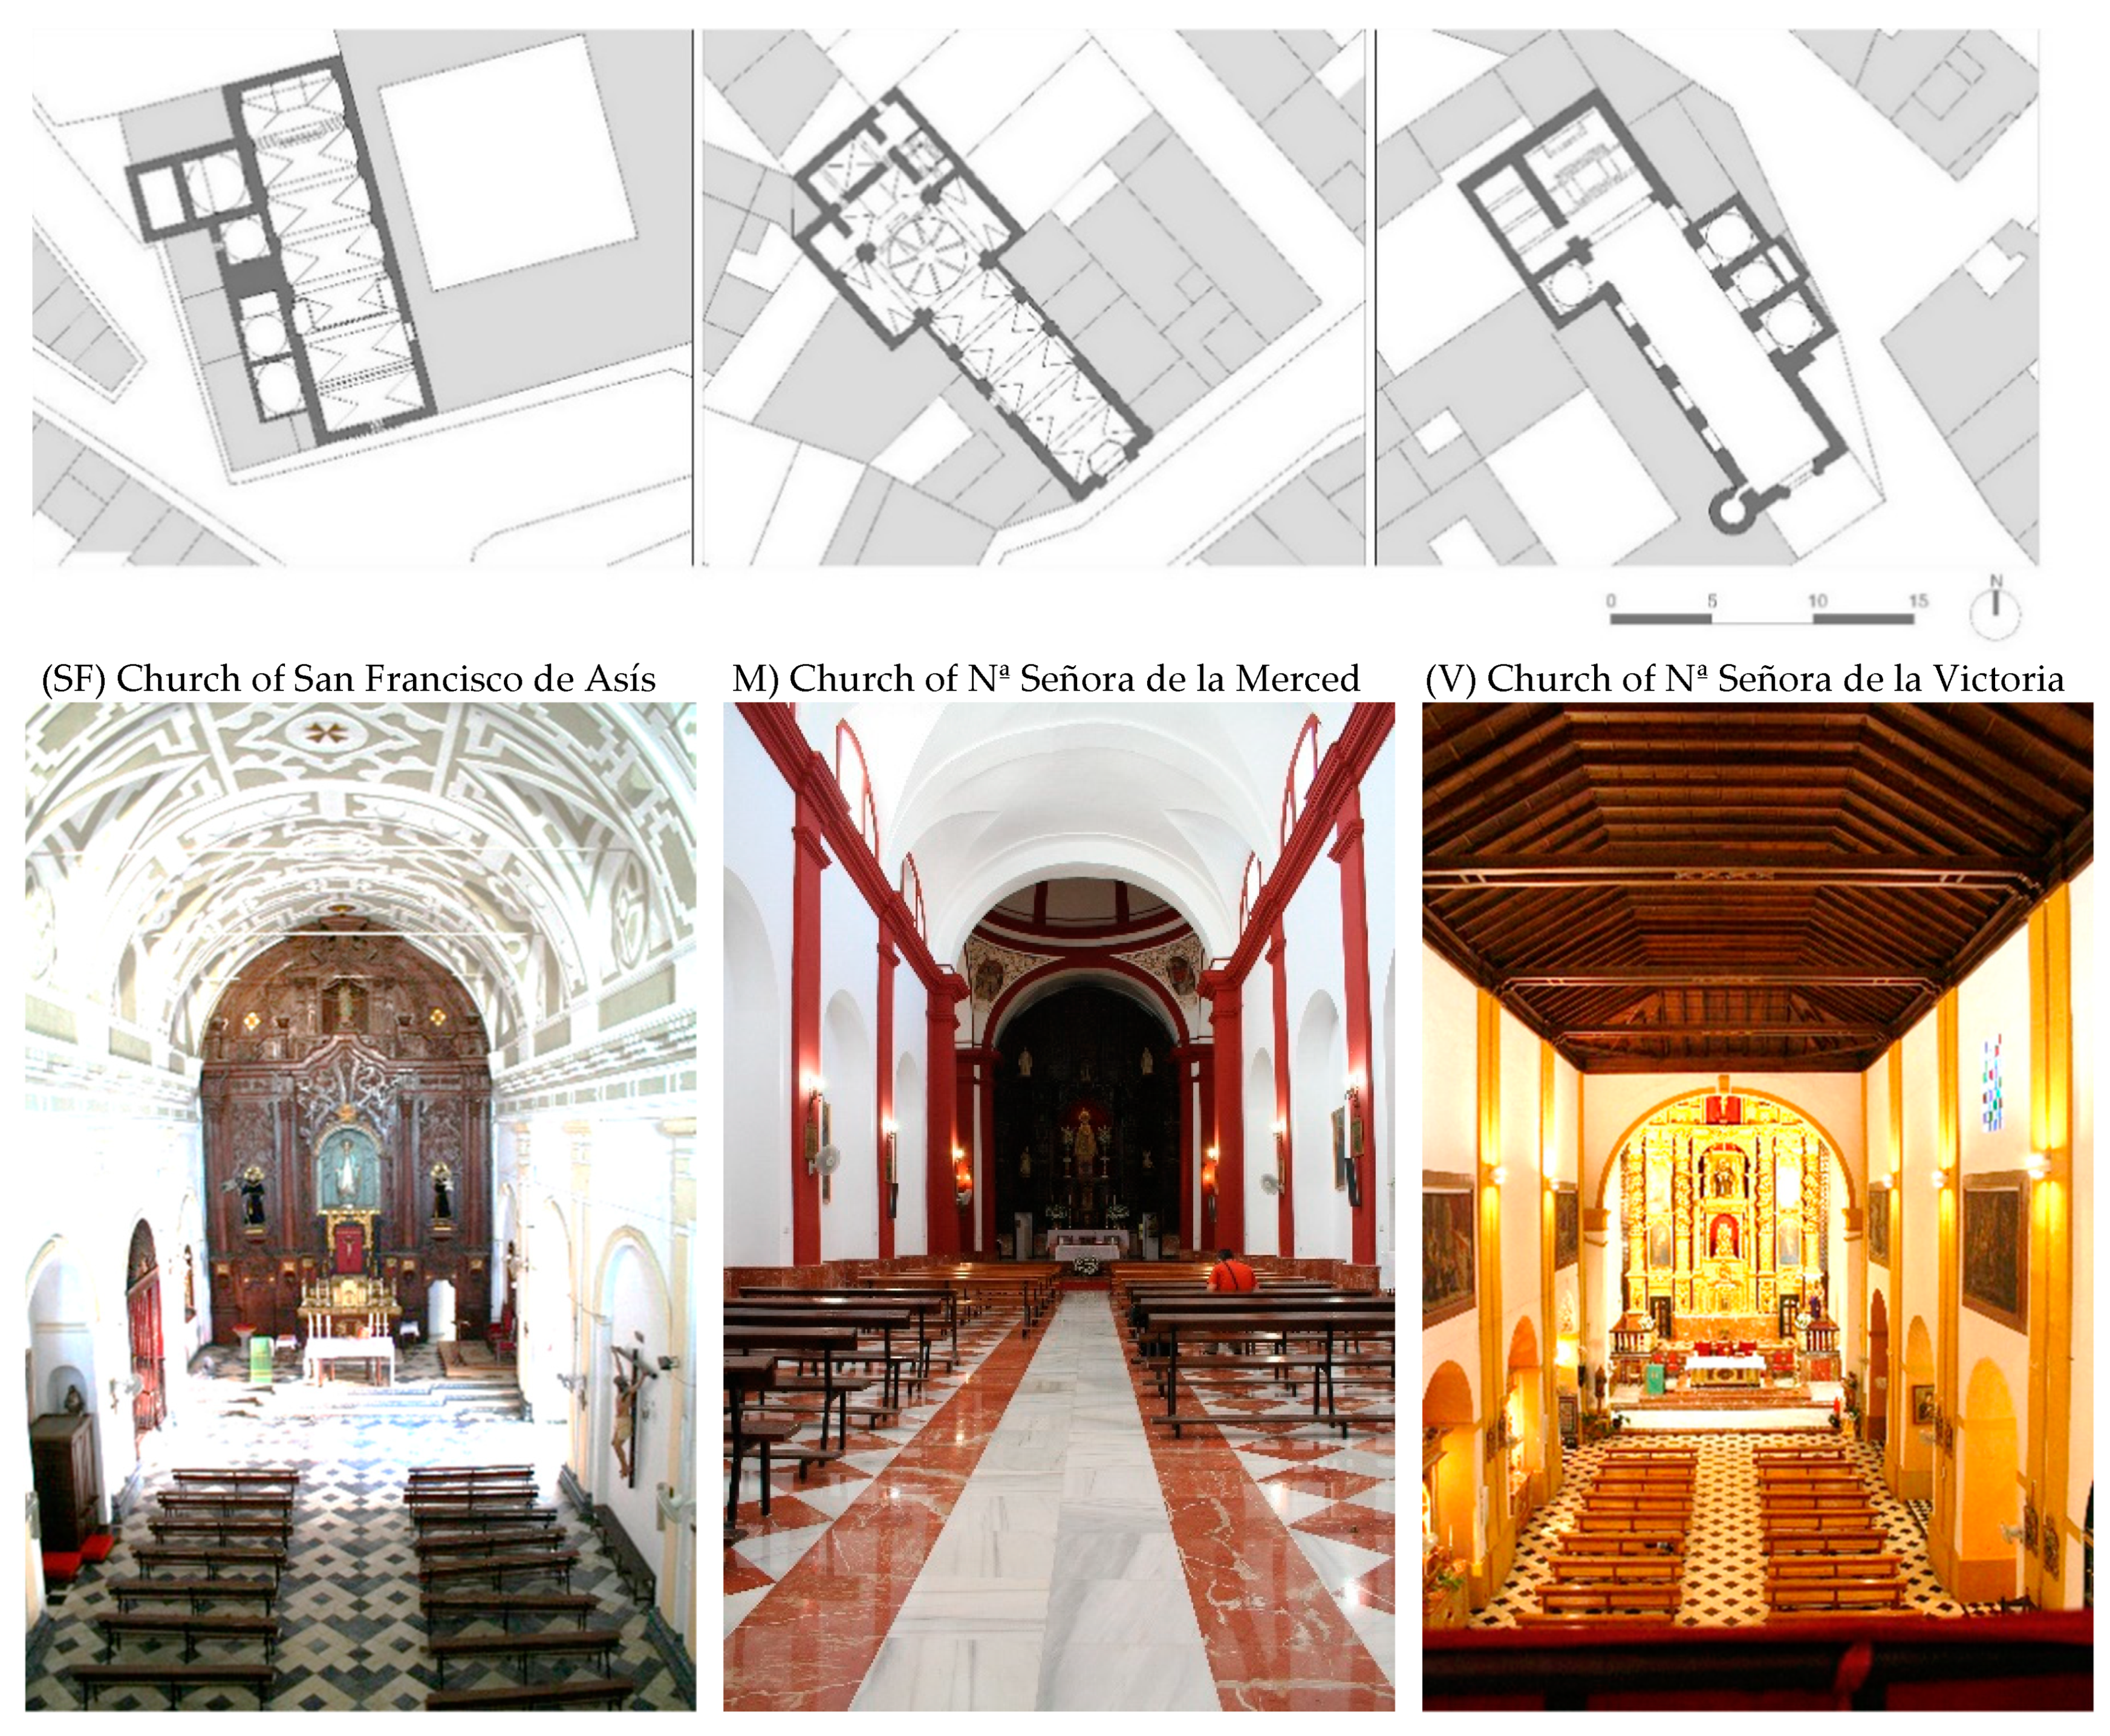Click the wooden coffered ceiling in Victoria photo

1757,860
